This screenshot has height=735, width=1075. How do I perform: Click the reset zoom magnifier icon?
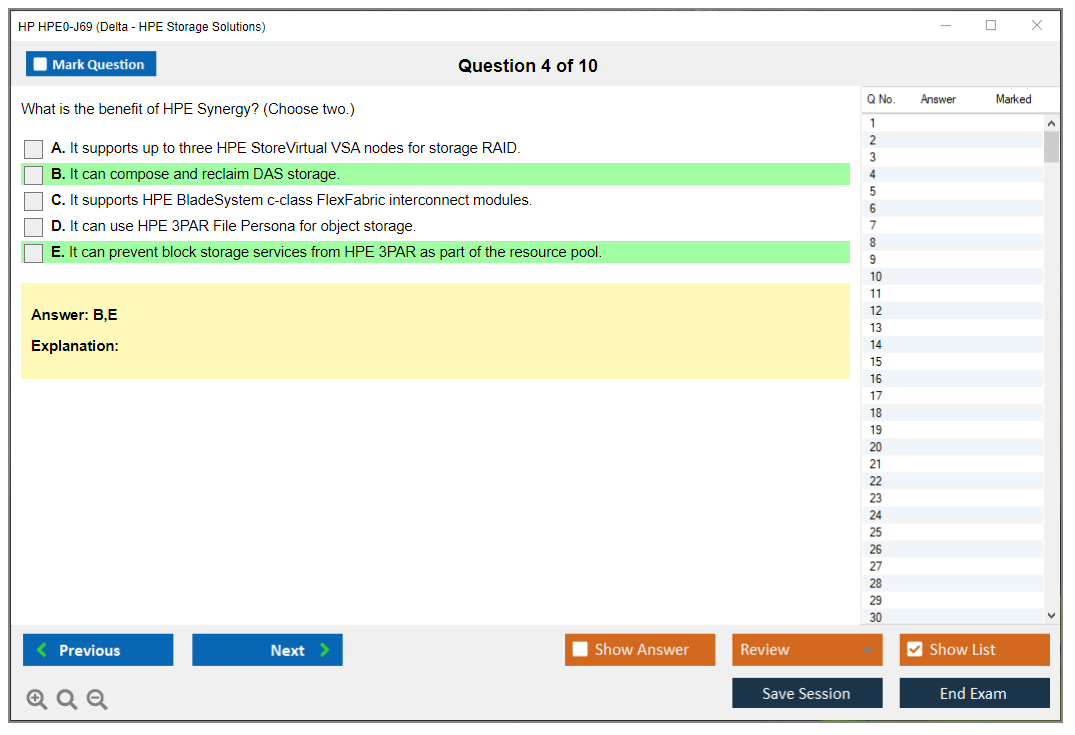[67, 700]
